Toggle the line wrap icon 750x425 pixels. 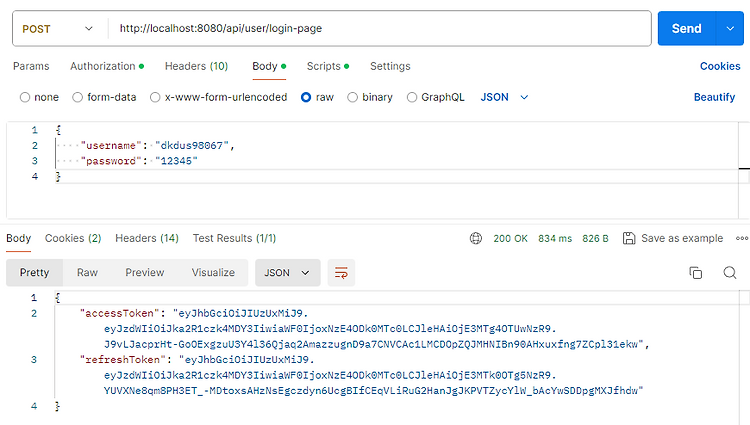[x=341, y=272]
